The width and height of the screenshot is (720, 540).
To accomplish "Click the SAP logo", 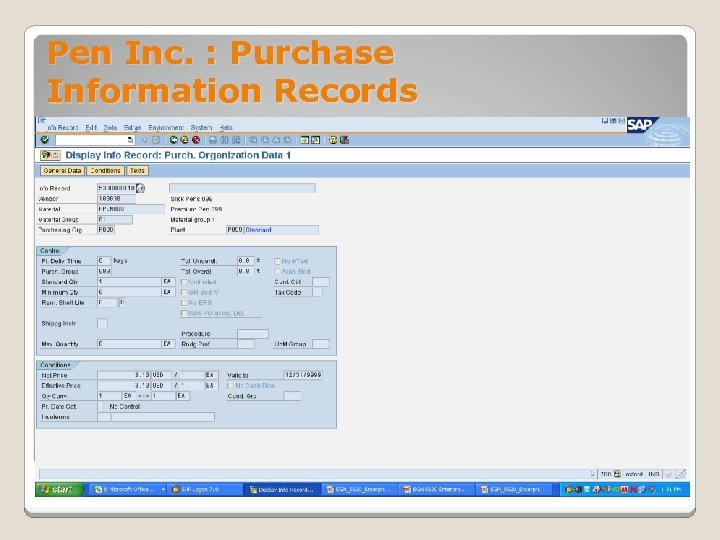I will coord(642,125).
